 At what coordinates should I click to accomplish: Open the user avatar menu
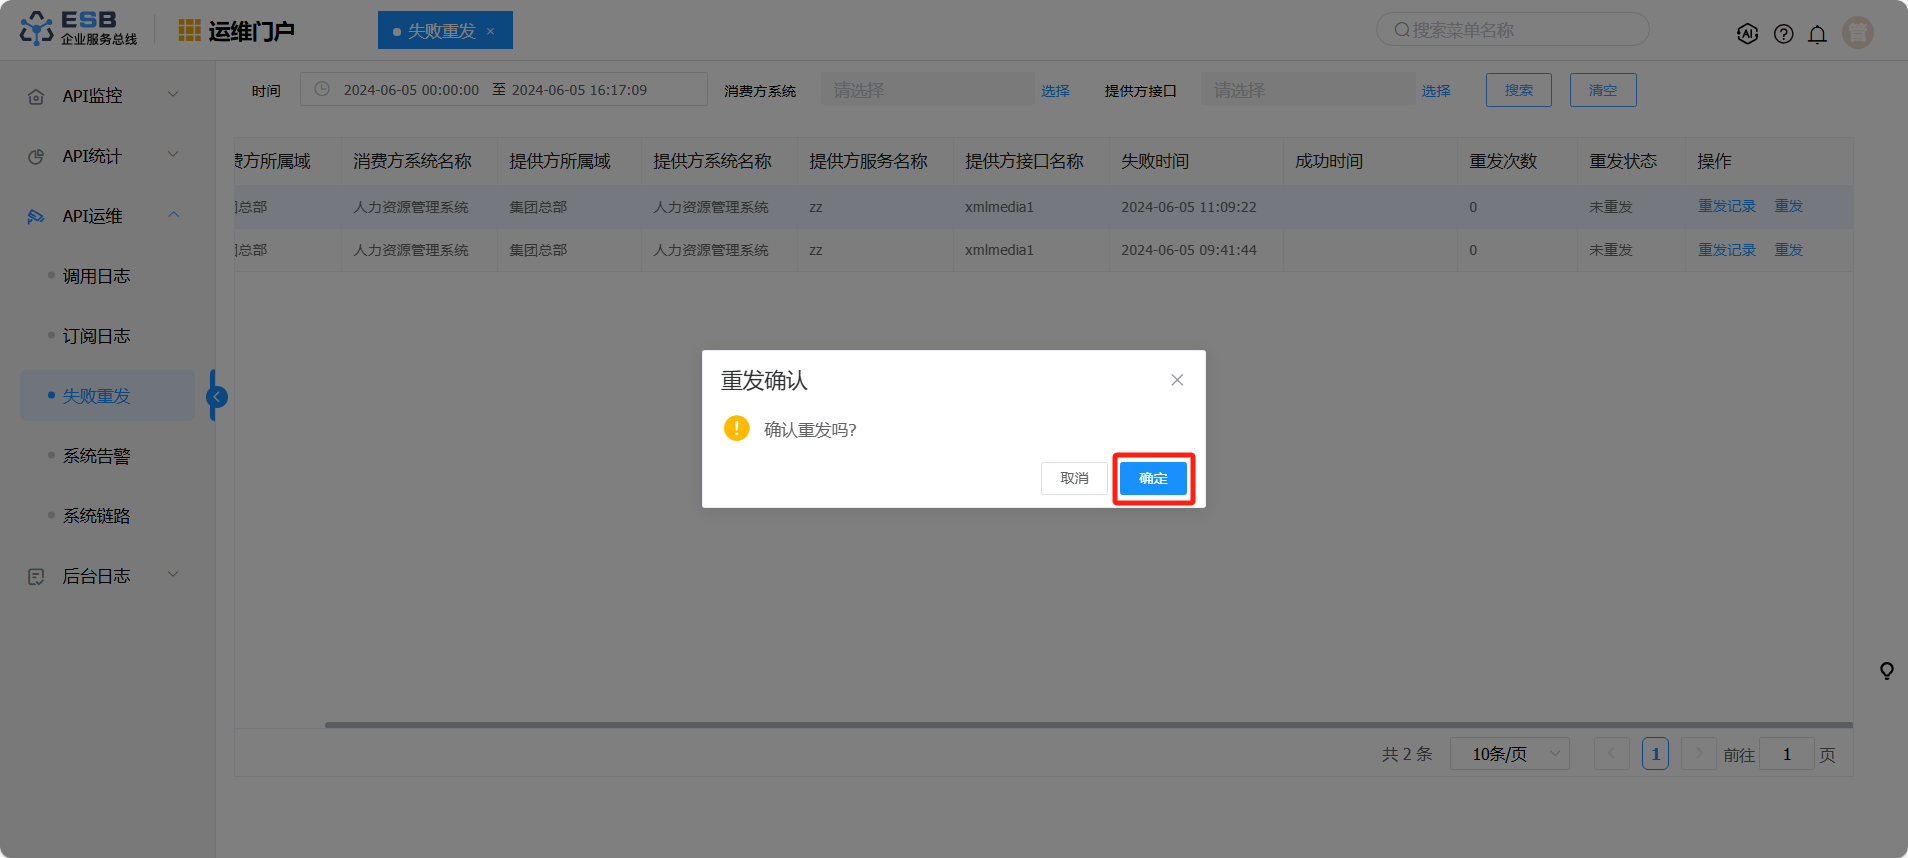[x=1858, y=33]
